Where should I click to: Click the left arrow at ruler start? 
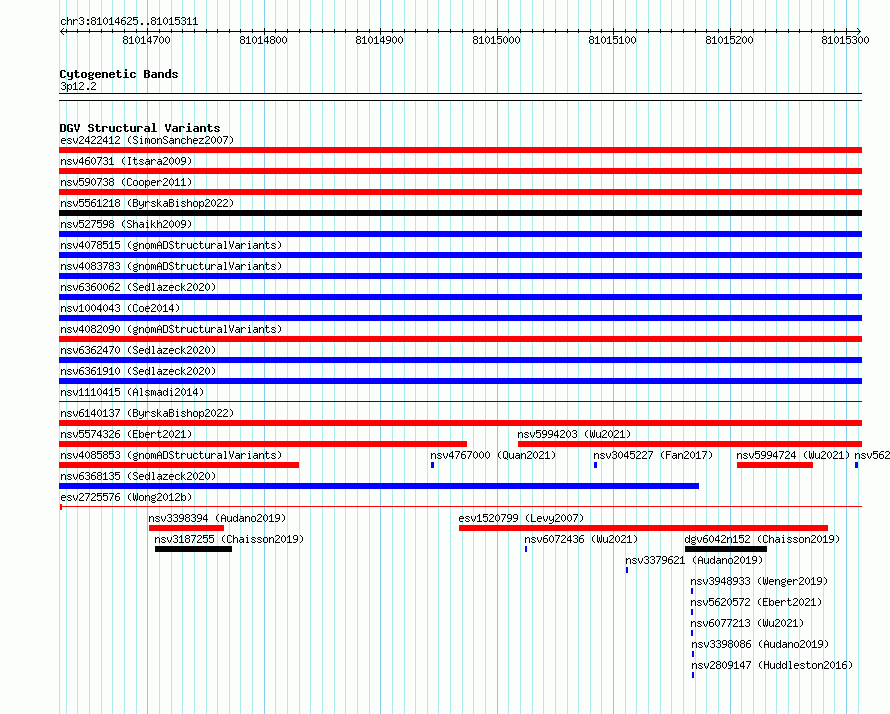pos(62,32)
